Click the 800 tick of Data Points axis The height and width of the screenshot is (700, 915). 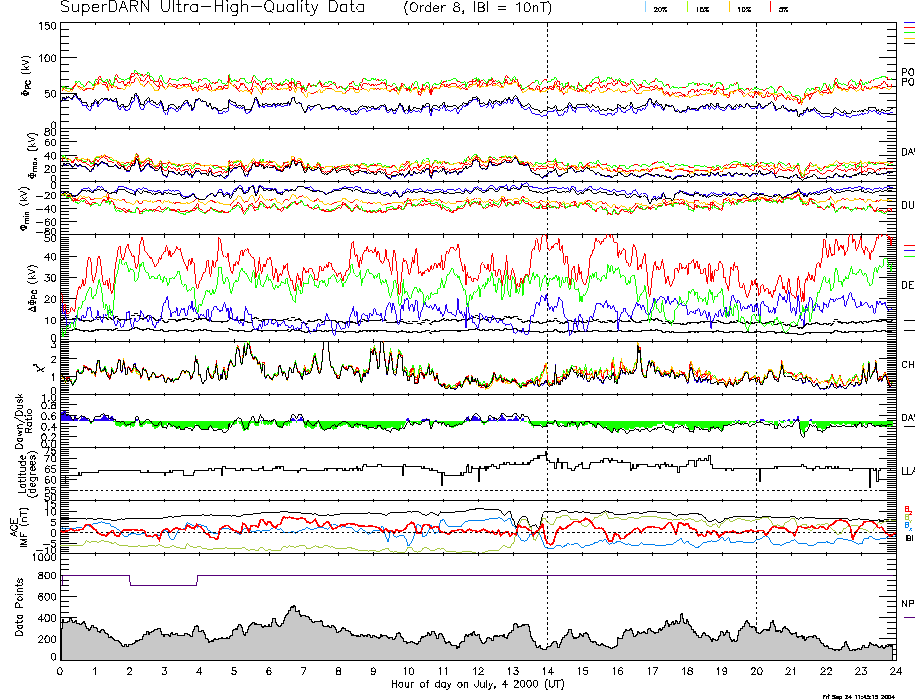tap(47, 576)
